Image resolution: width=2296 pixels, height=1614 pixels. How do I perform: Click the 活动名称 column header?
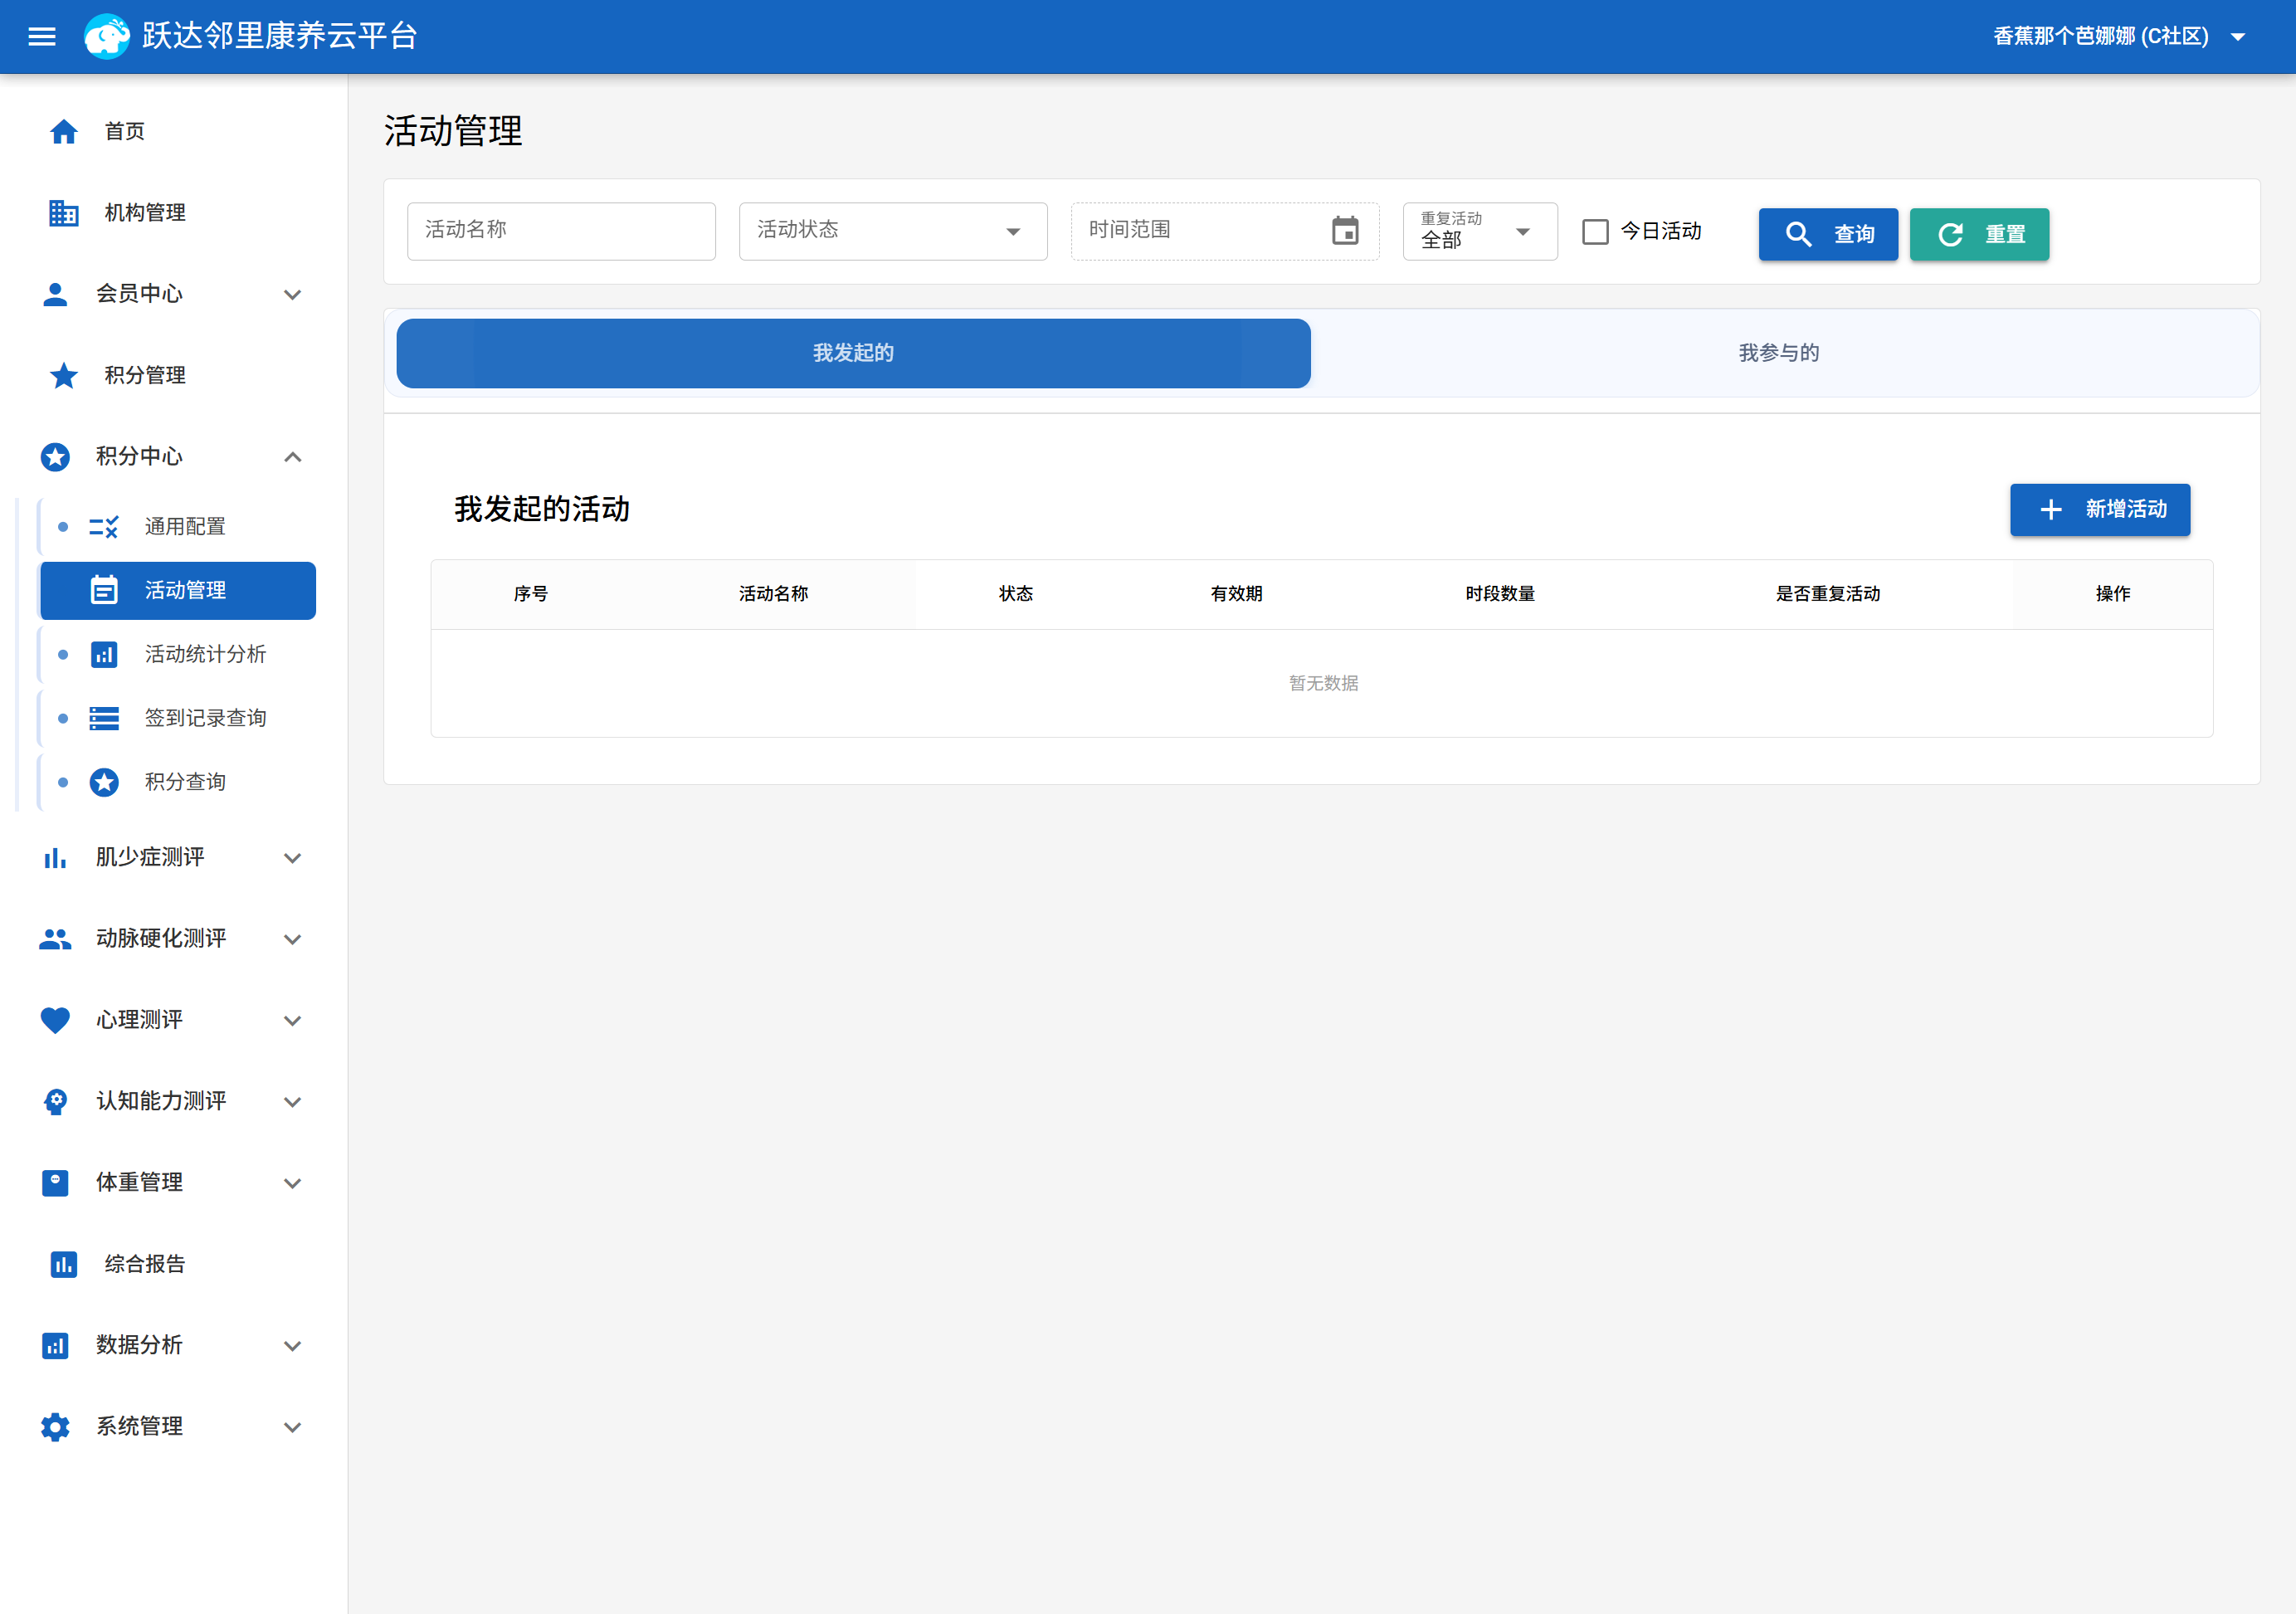coord(773,594)
